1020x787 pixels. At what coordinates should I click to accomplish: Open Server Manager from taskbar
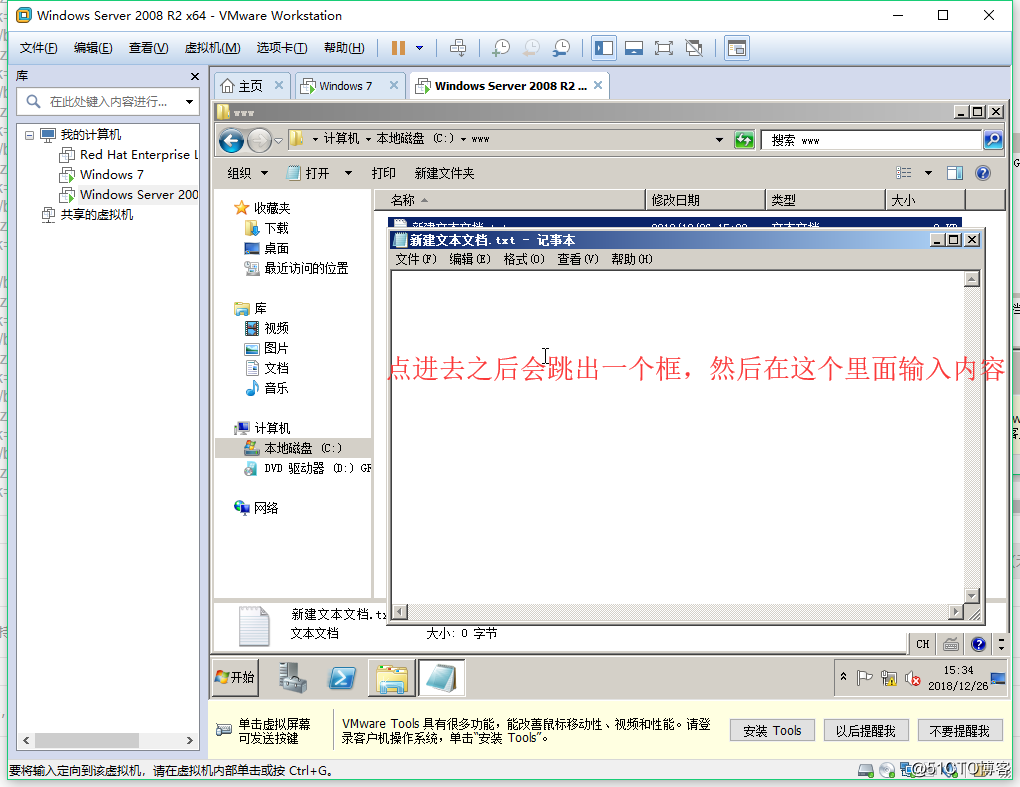coord(293,677)
